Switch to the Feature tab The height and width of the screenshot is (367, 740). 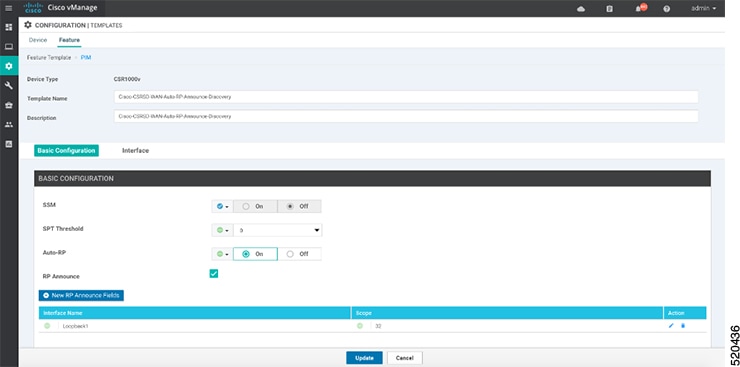[x=69, y=40]
